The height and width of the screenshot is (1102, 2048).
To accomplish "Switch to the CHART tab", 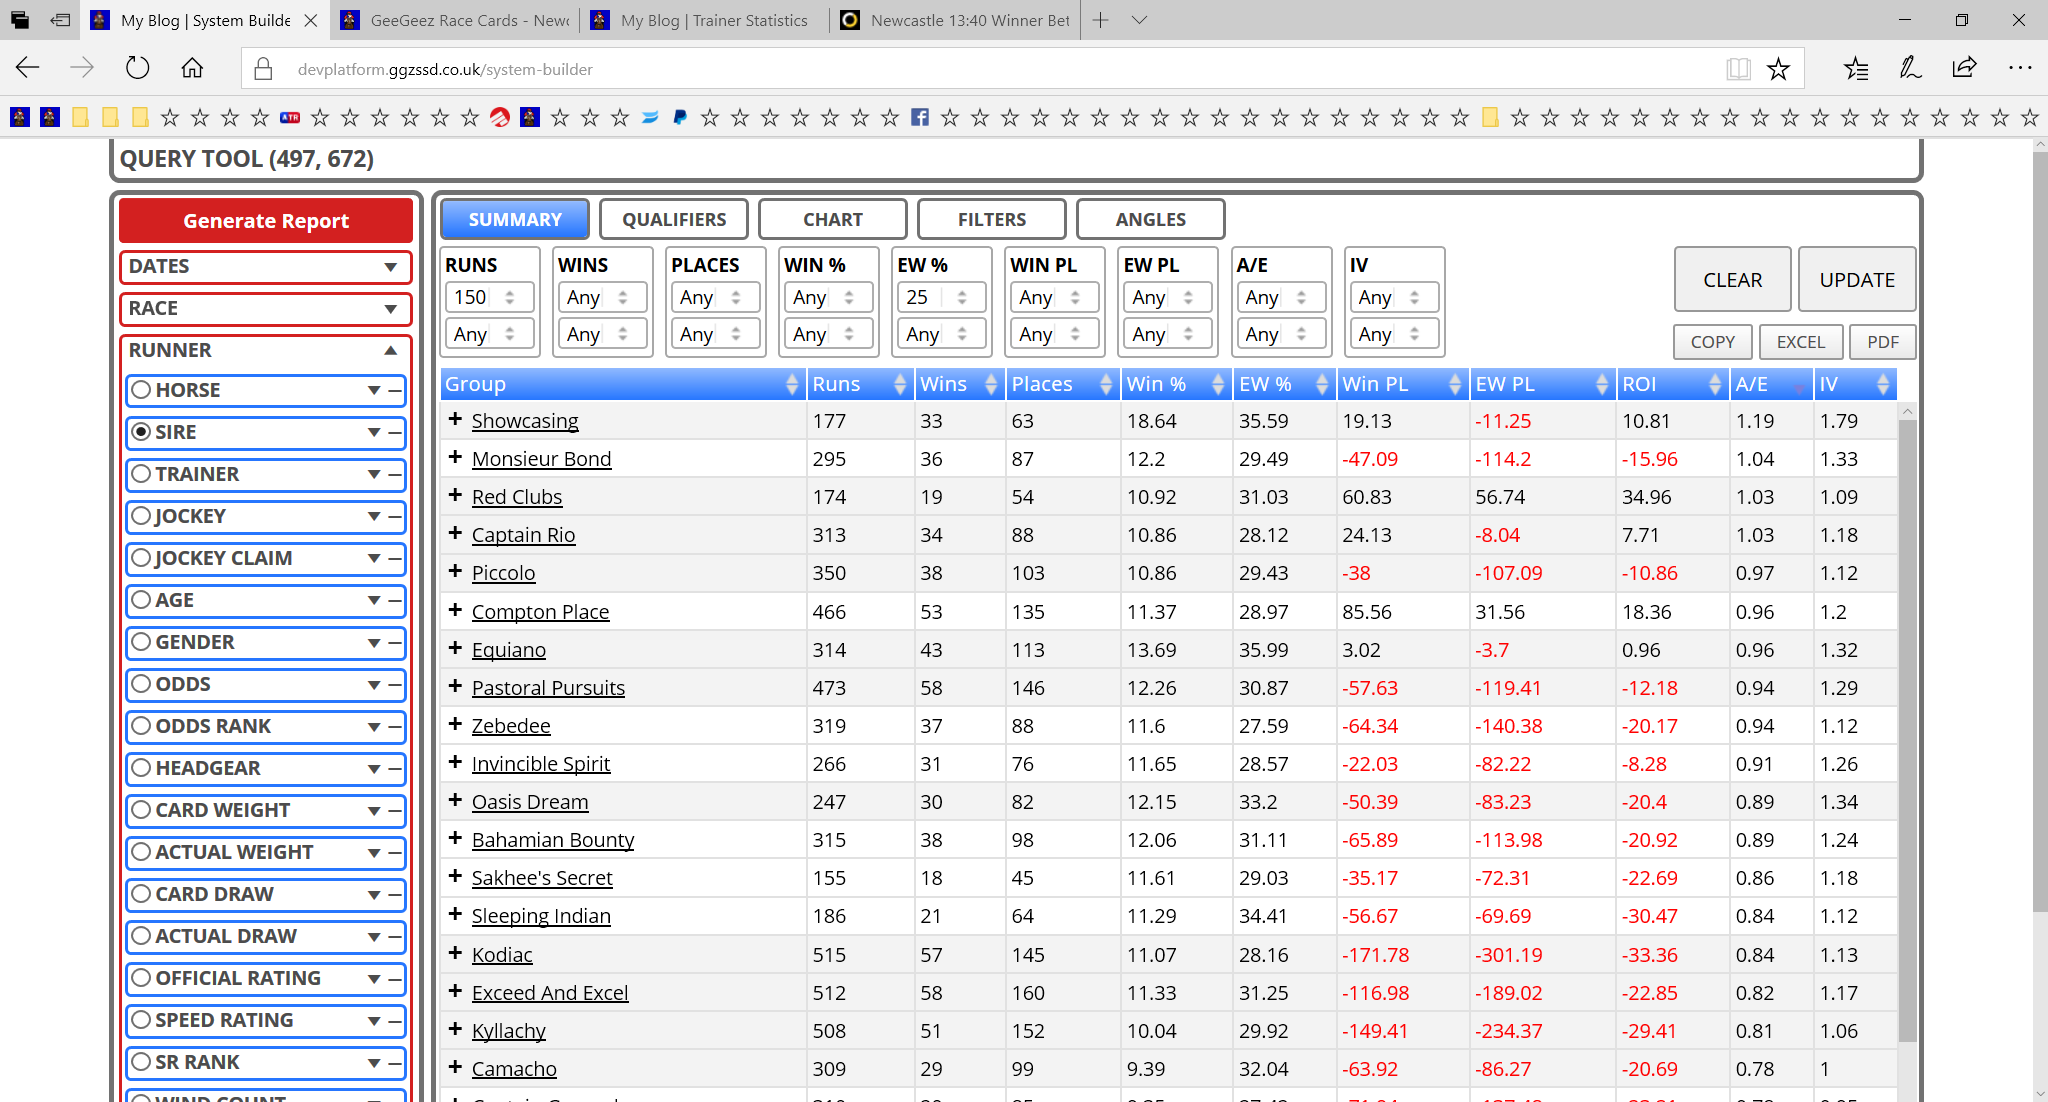I will click(832, 219).
